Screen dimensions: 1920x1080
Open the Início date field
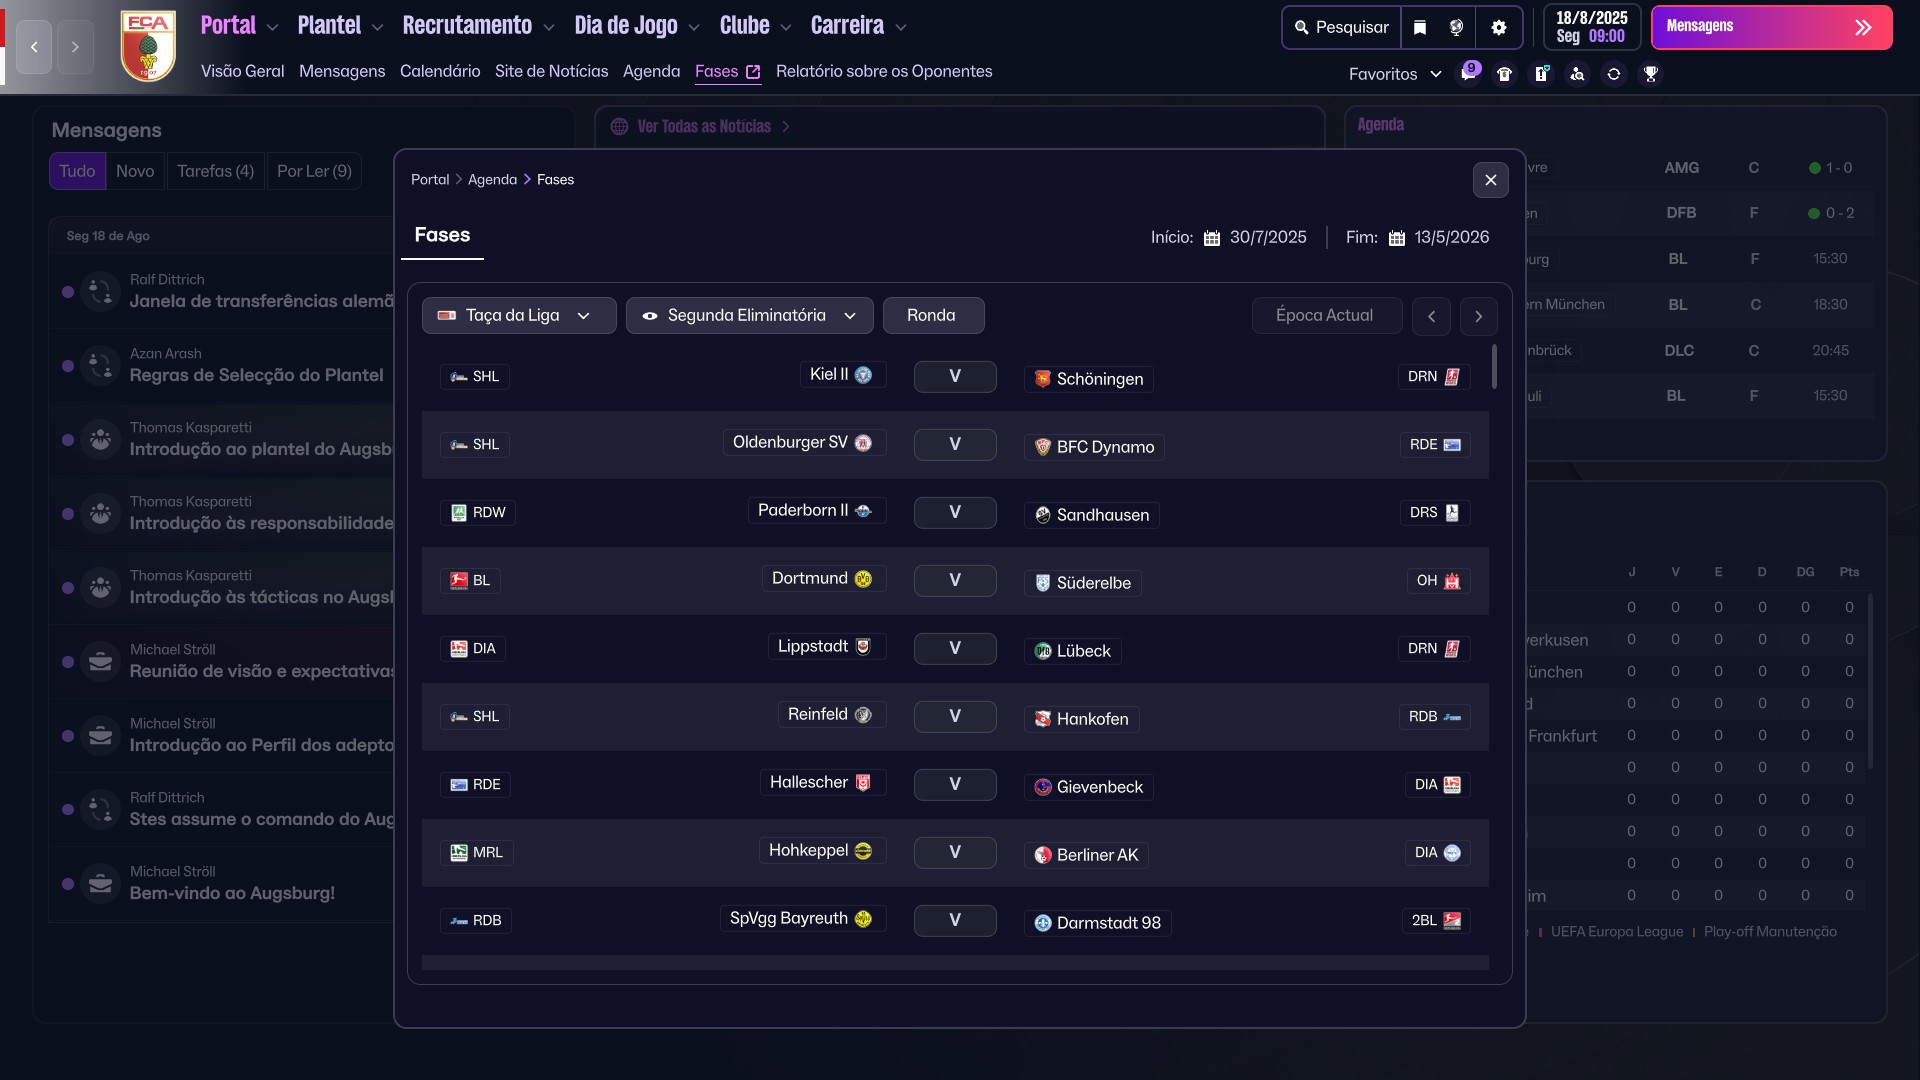(1257, 237)
